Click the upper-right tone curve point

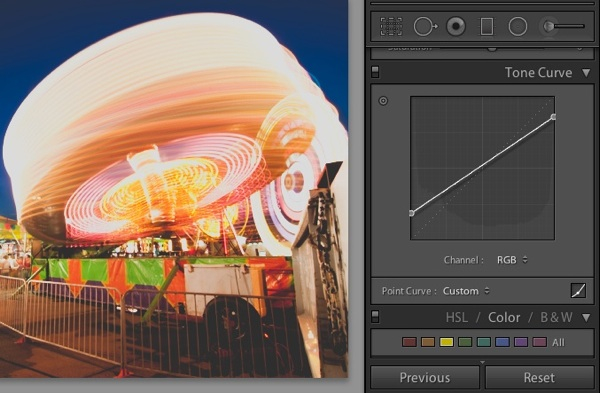pos(553,116)
